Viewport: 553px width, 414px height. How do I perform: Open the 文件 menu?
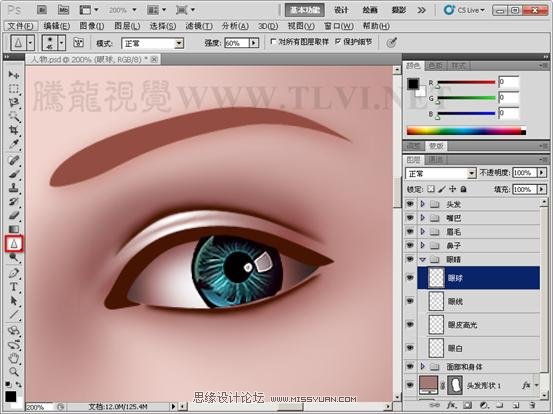click(x=20, y=26)
